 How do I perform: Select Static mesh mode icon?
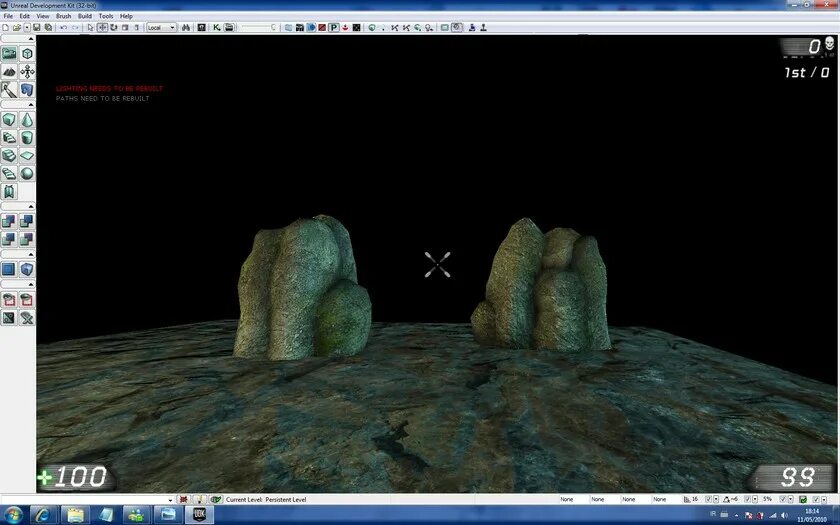27,89
